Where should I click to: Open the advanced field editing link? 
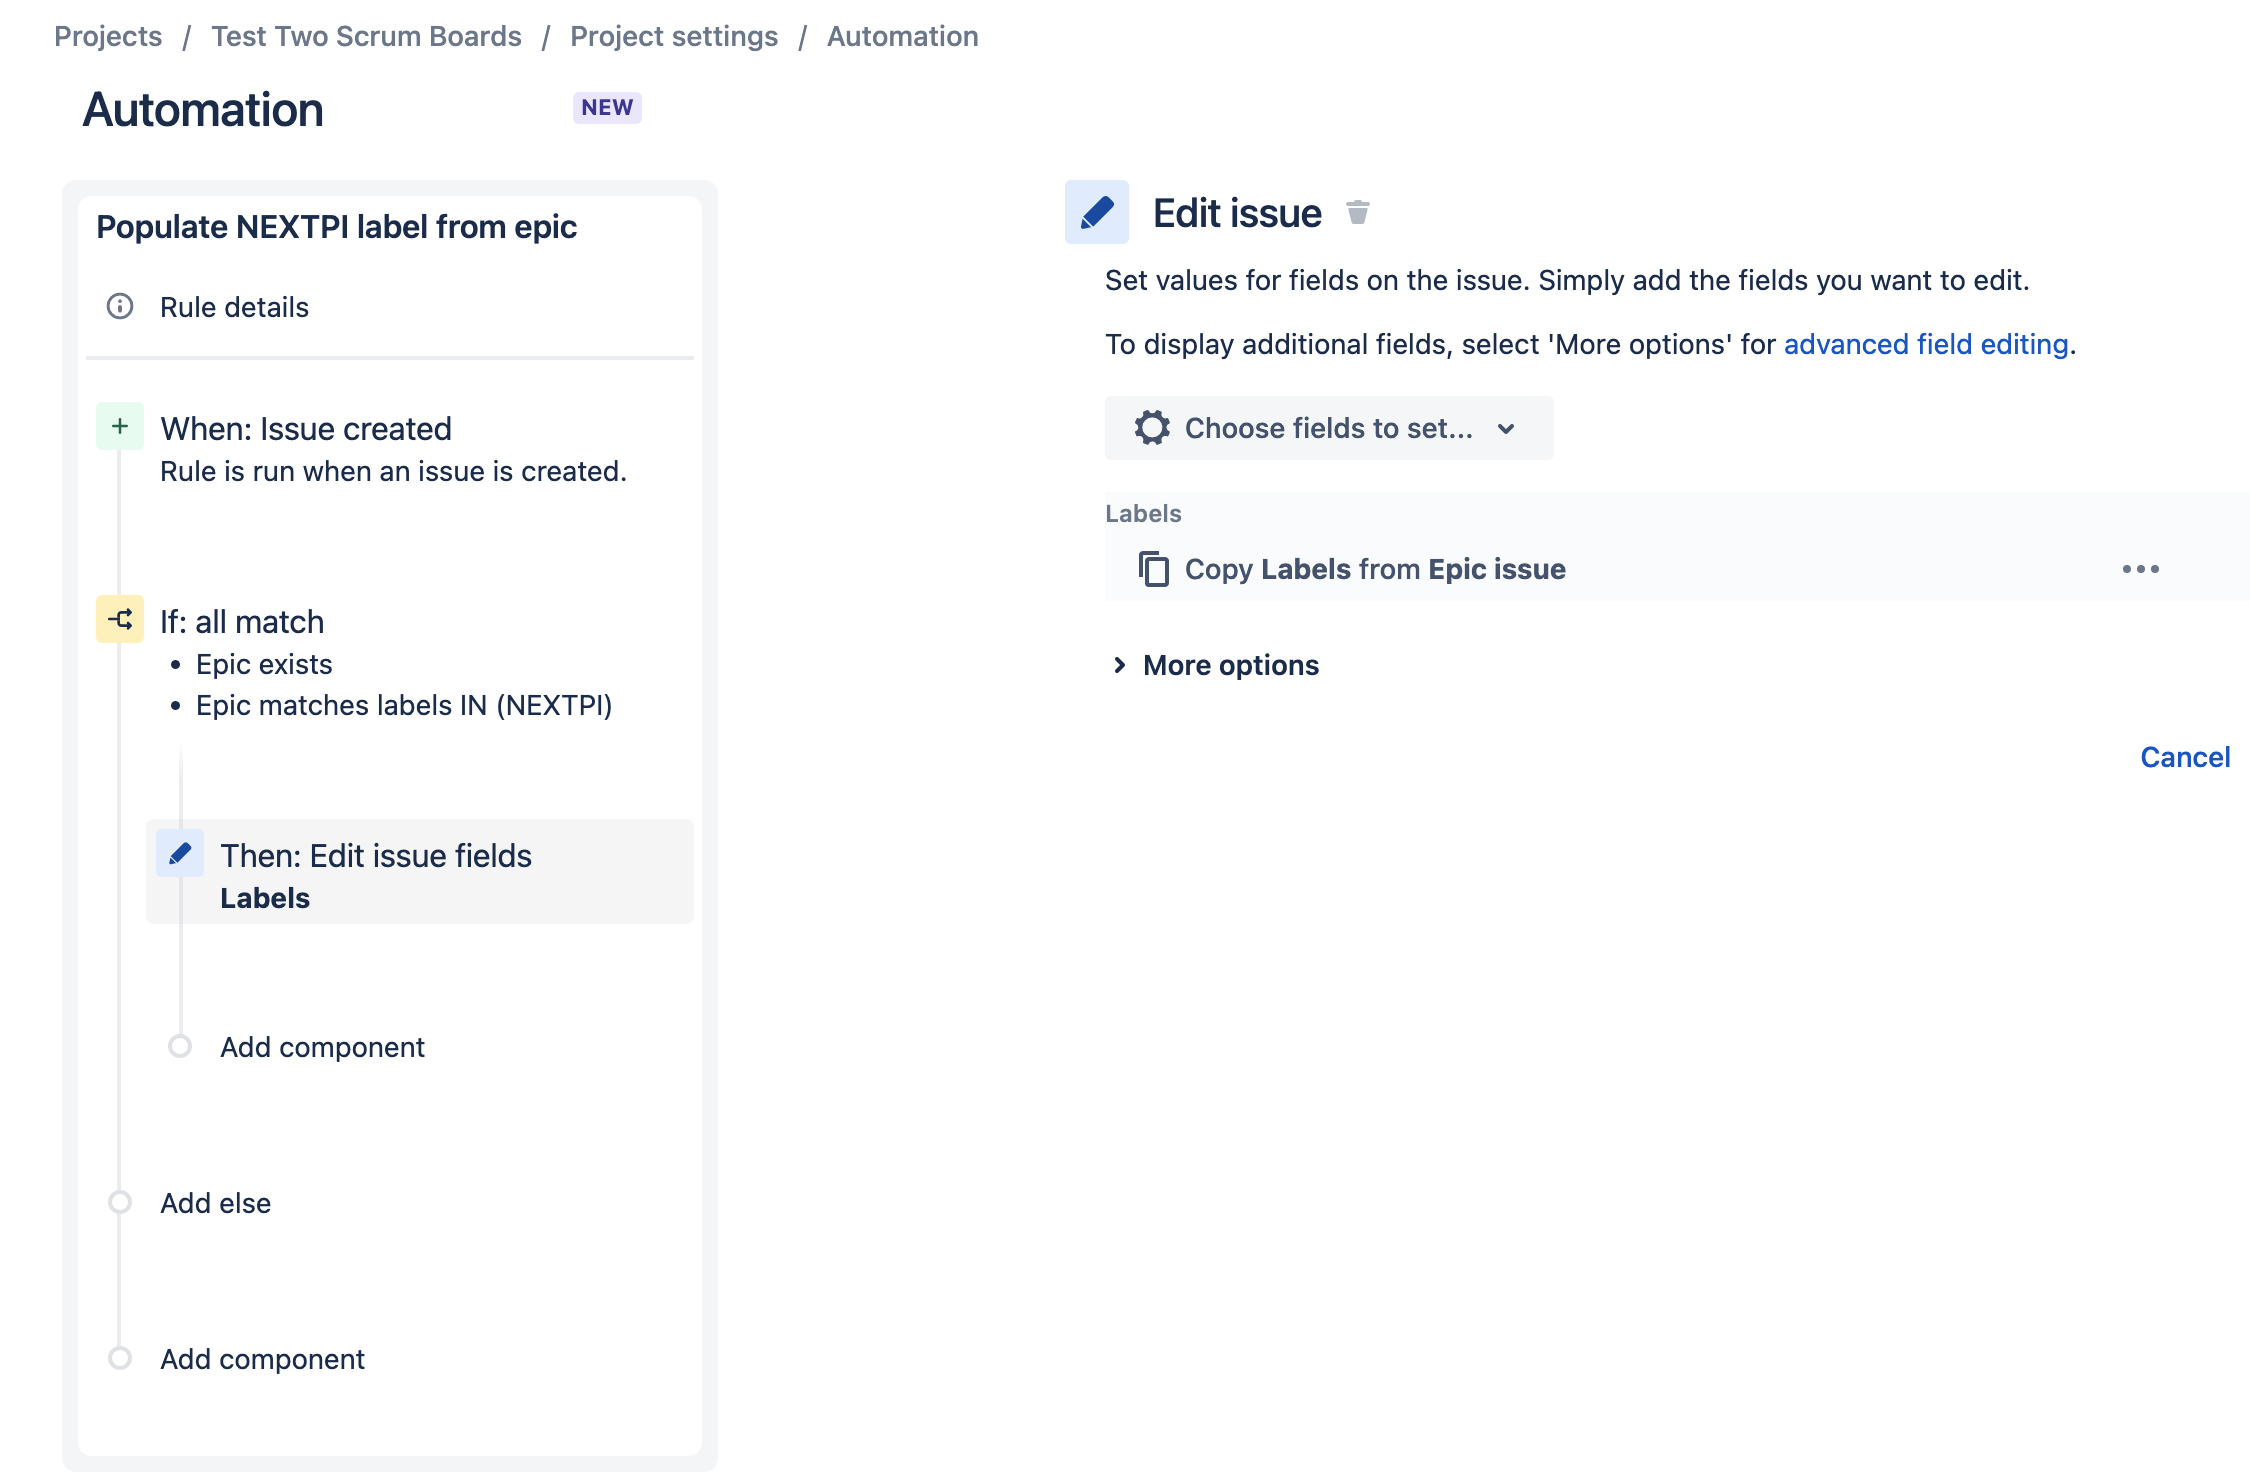[1925, 344]
